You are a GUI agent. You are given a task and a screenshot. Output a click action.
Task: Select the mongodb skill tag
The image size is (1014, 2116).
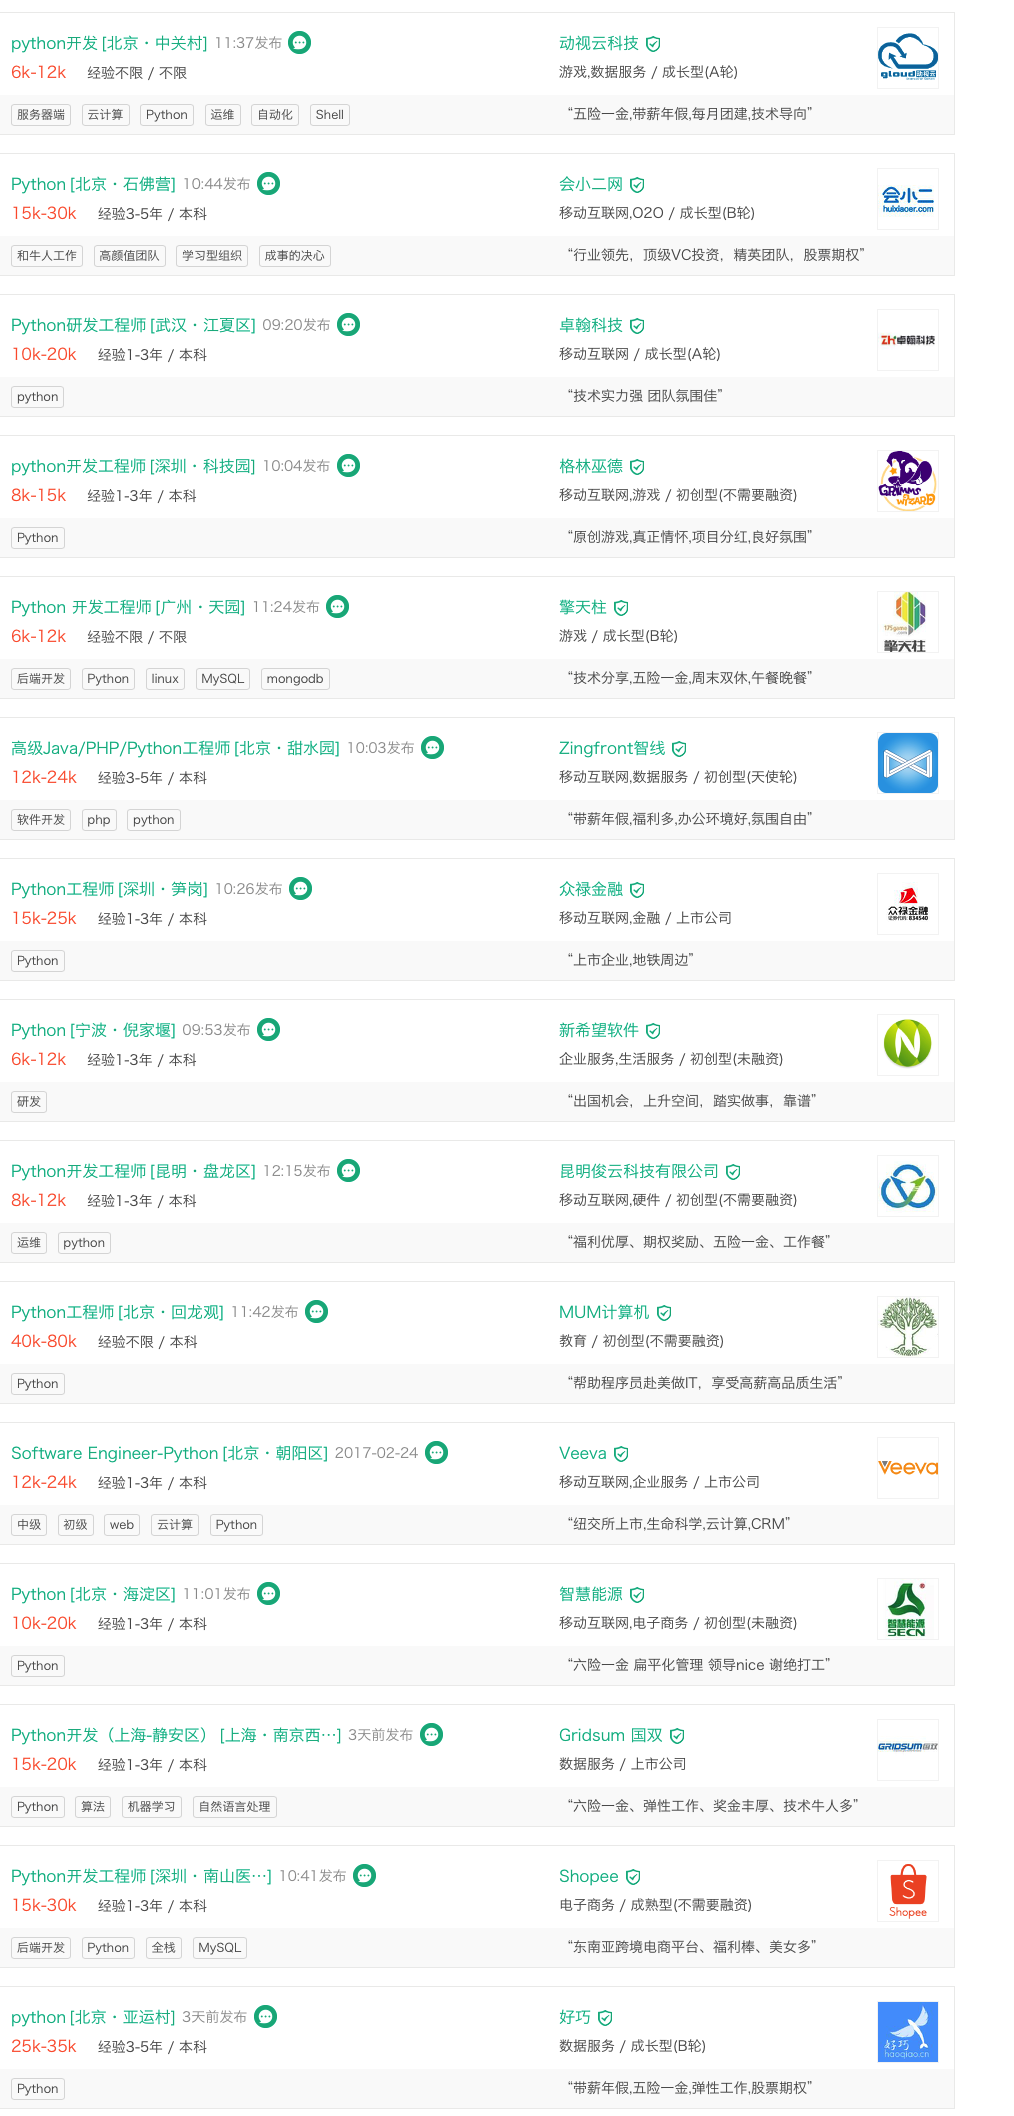295,679
